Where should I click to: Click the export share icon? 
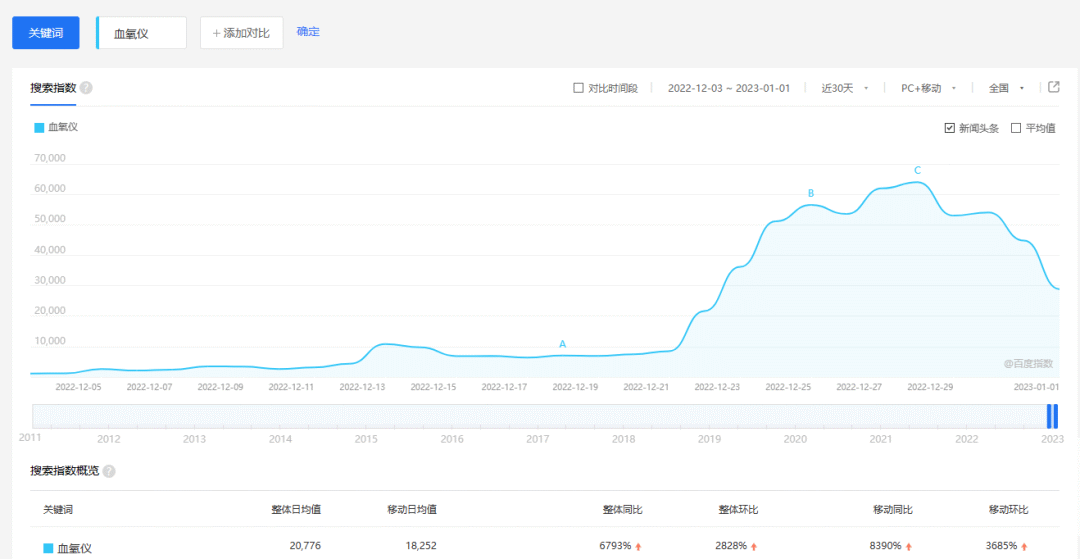[x=1053, y=87]
